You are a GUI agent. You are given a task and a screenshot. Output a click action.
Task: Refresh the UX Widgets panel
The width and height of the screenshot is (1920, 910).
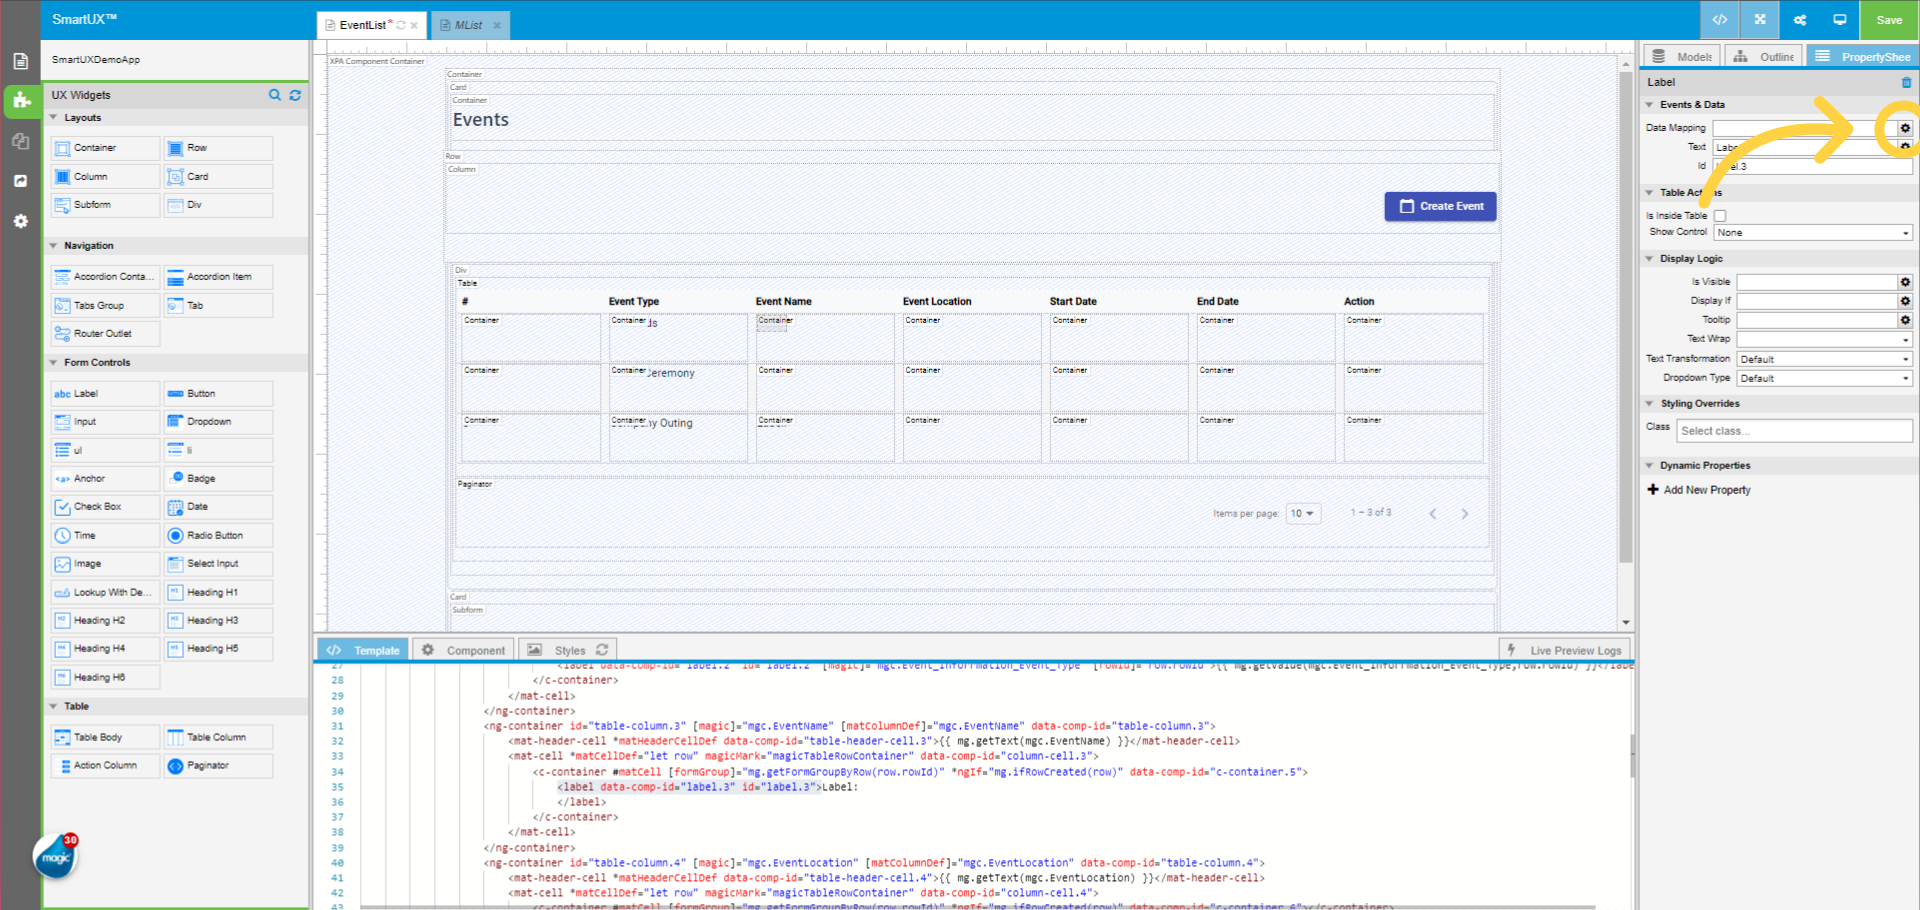point(295,95)
